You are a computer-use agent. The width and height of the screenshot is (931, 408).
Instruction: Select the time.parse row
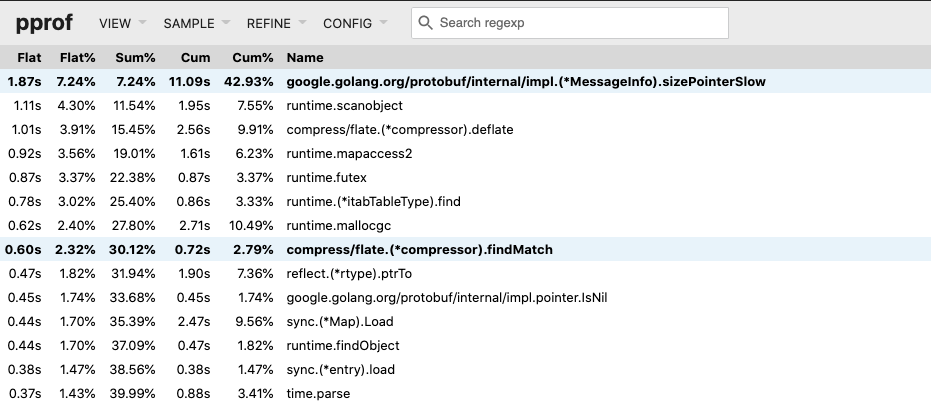(x=466, y=393)
